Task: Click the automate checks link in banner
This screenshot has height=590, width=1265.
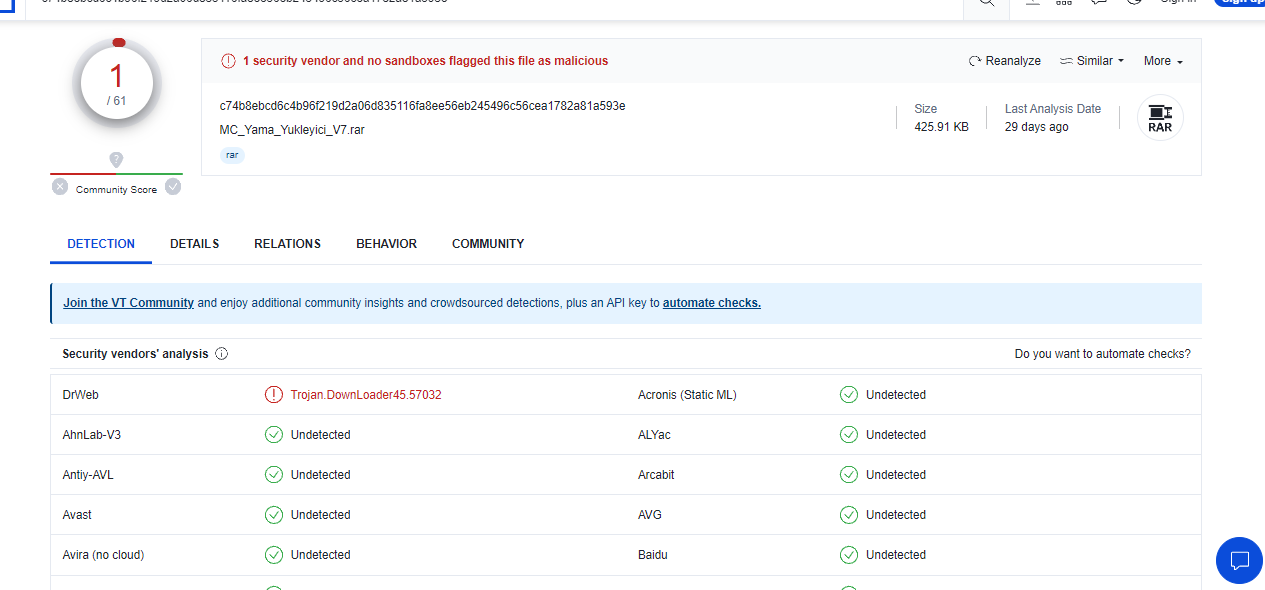Action: [711, 303]
